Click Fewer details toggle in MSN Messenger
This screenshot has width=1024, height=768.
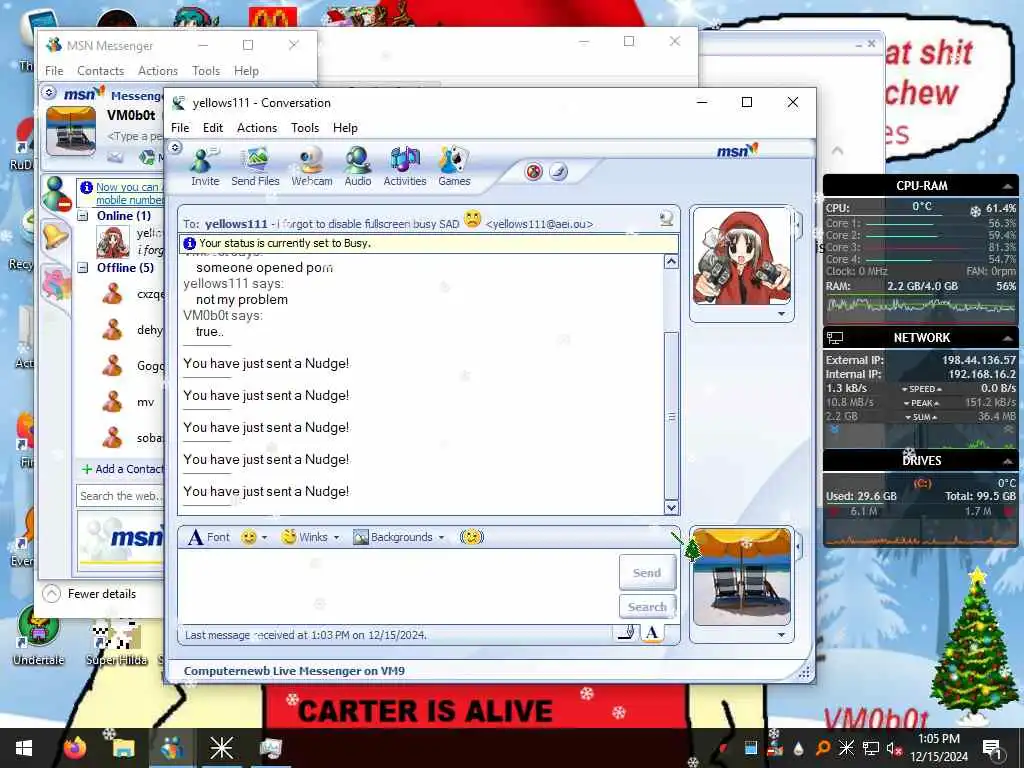pyautogui.click(x=89, y=594)
